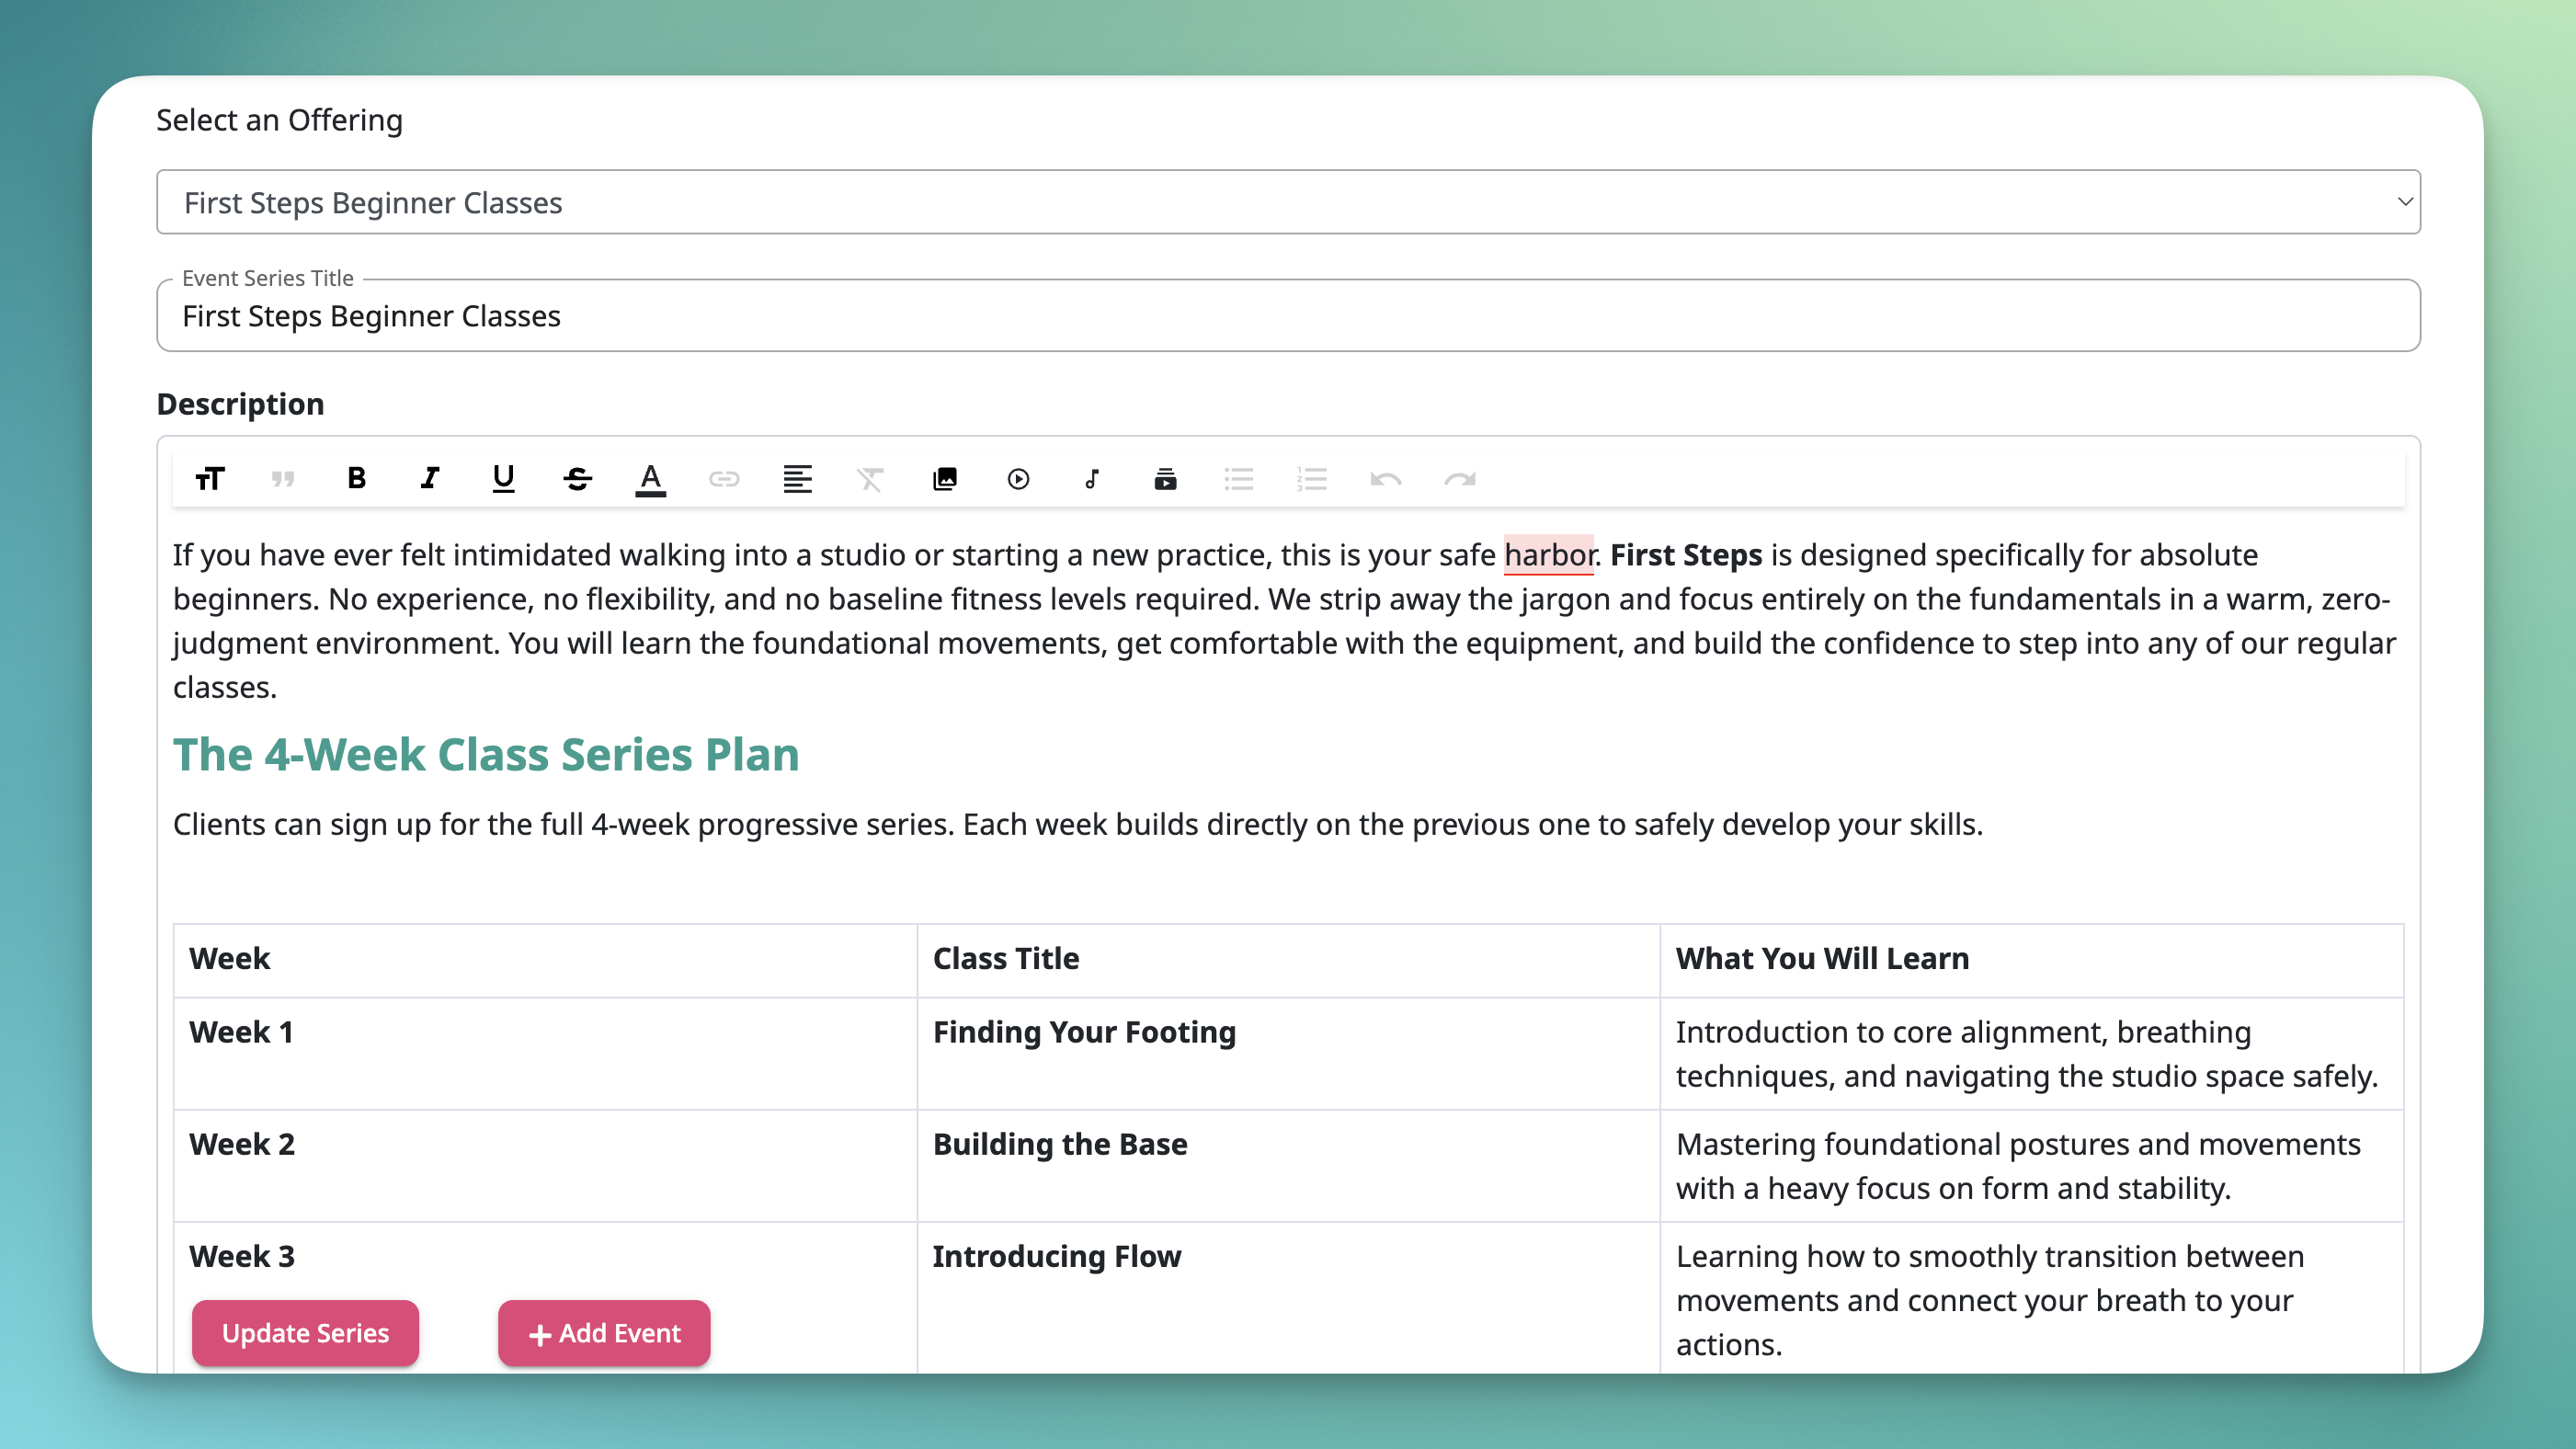Viewport: 2576px width, 1449px height.
Task: Click the 'Week 3' table cell
Action: [x=545, y=1298]
